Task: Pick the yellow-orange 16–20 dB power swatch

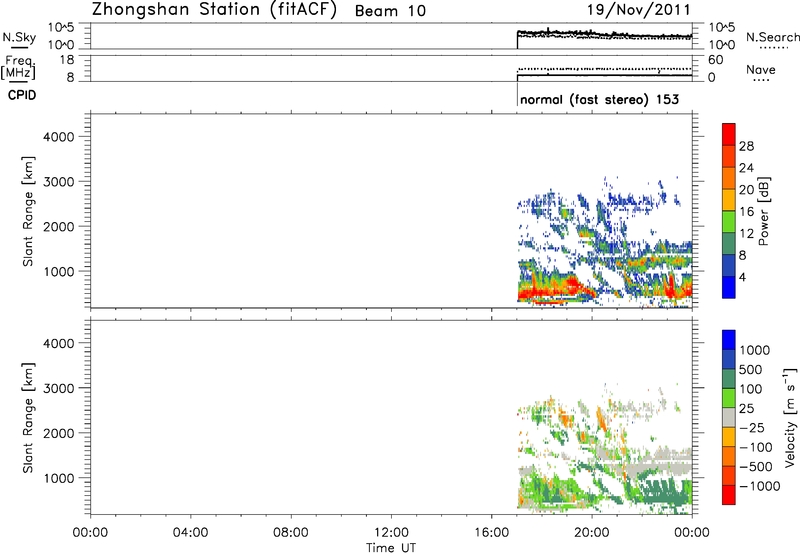Action: coord(729,200)
